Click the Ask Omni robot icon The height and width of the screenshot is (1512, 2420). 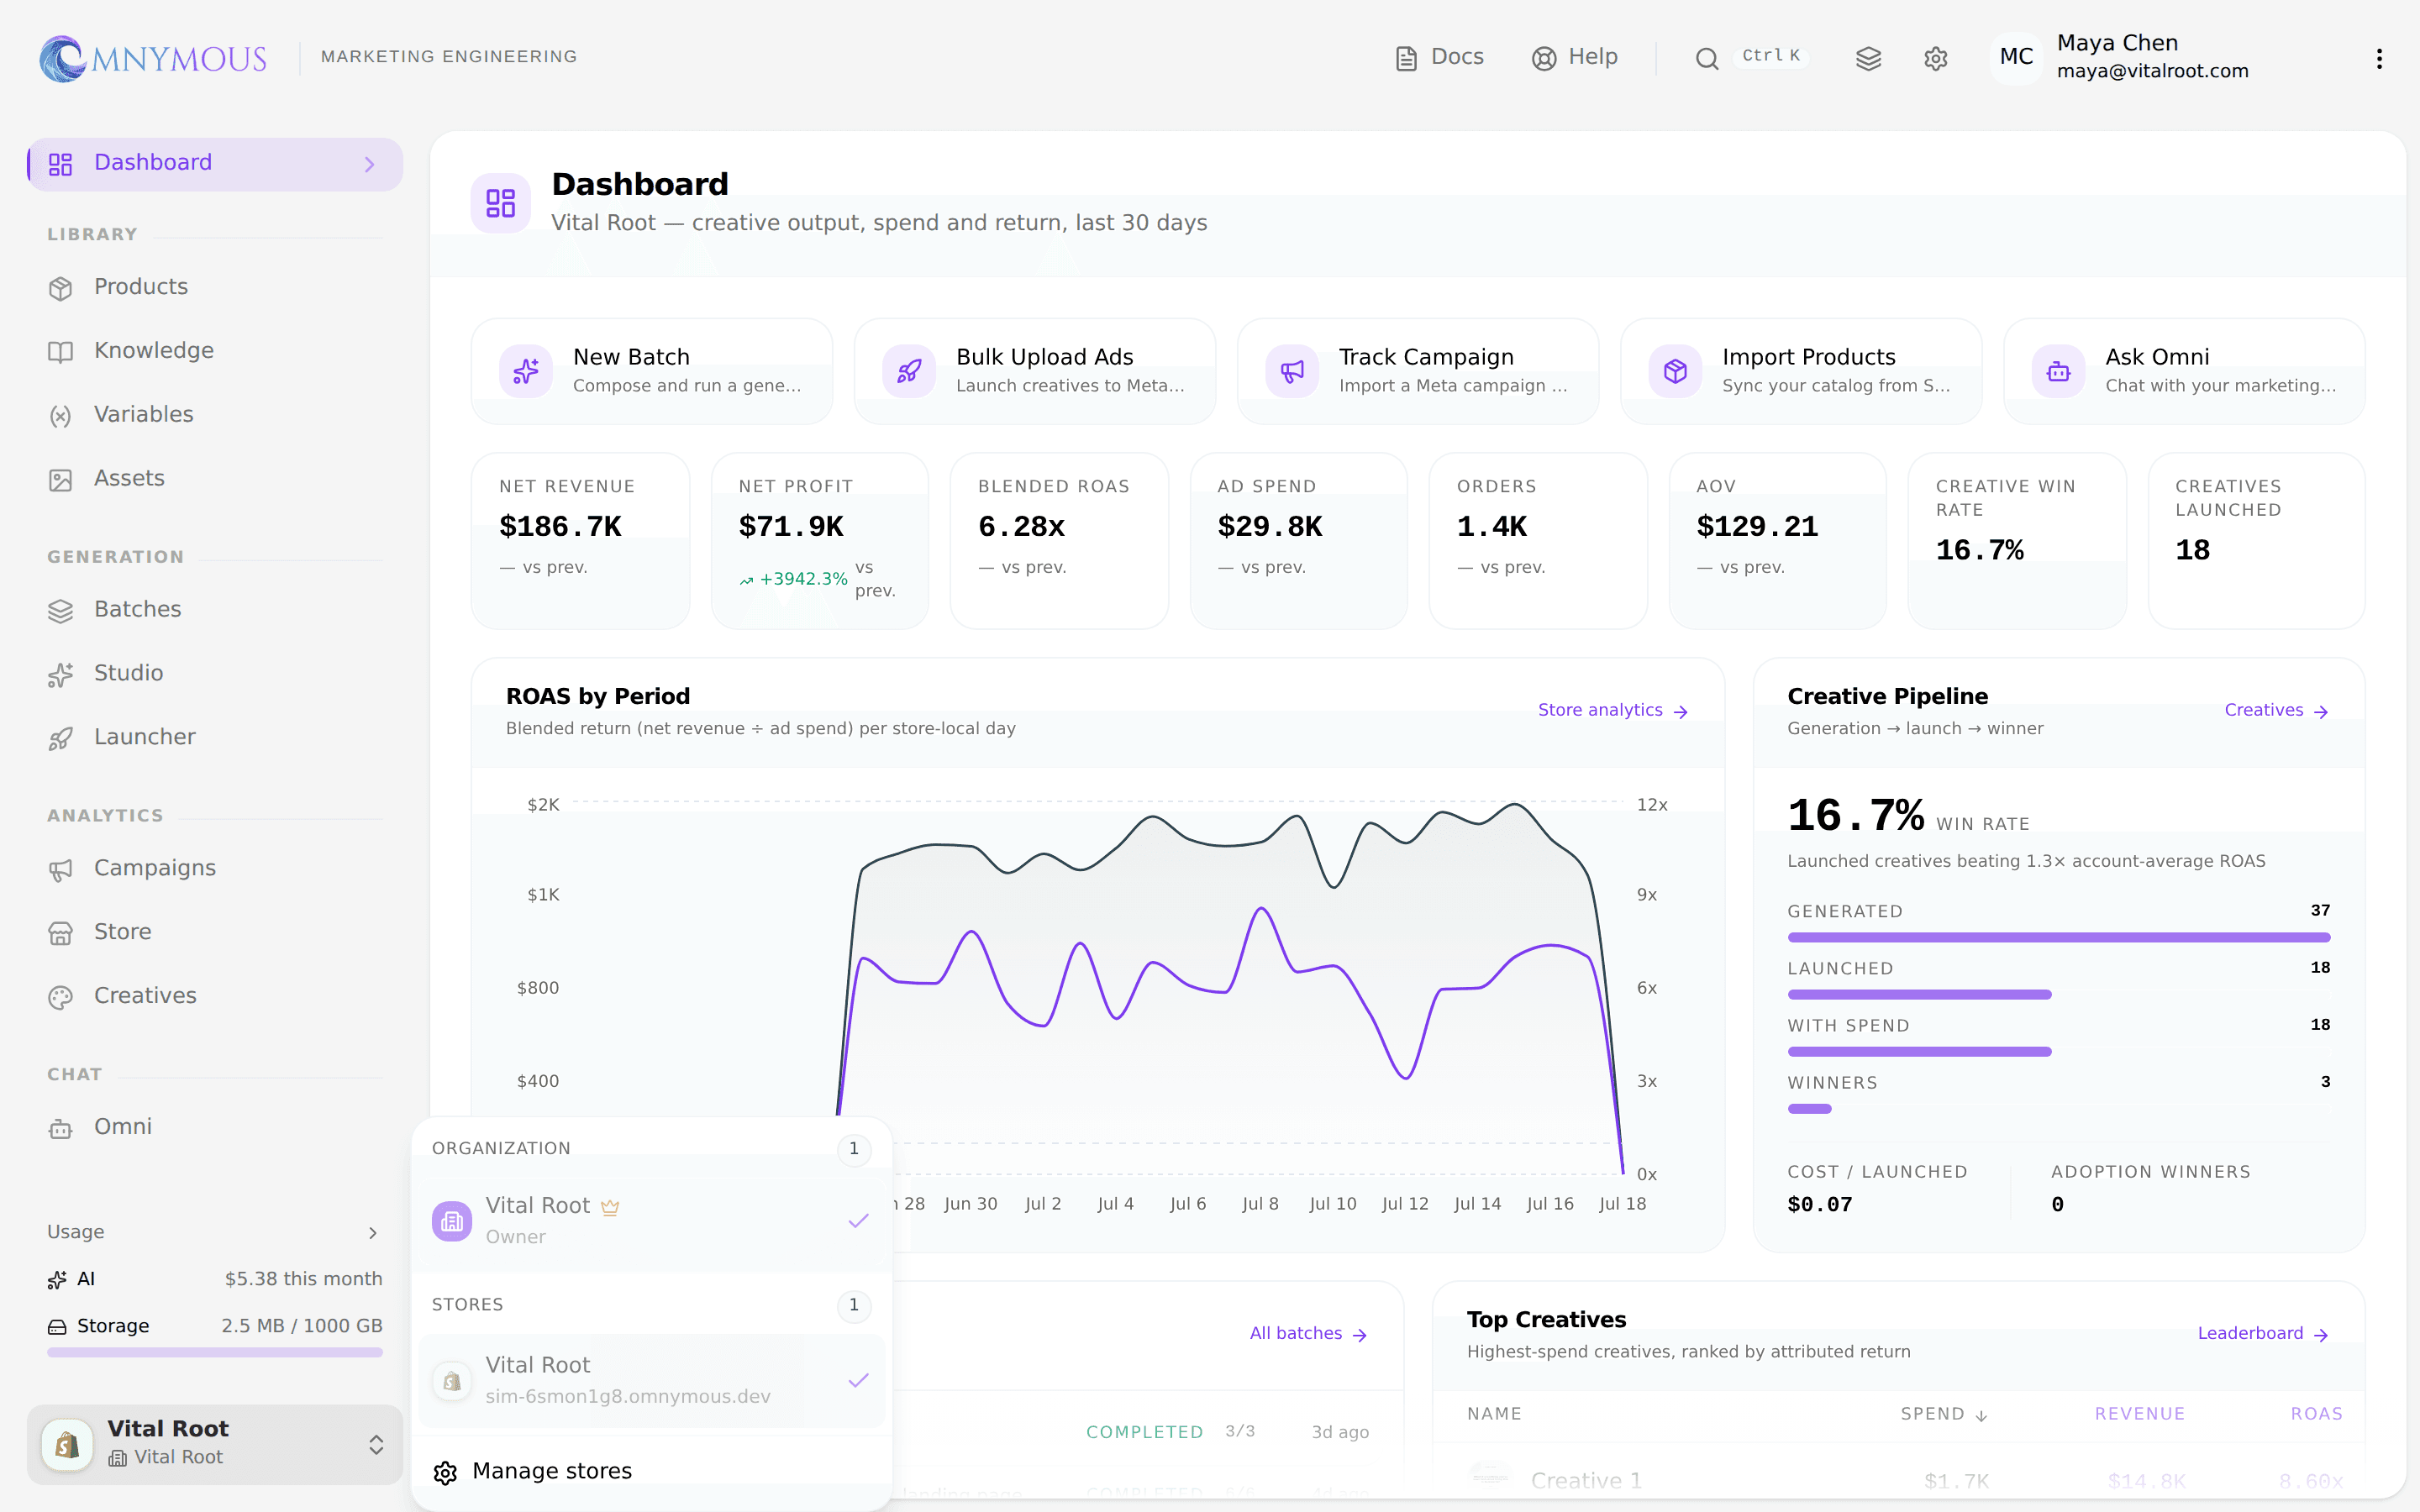point(2058,371)
